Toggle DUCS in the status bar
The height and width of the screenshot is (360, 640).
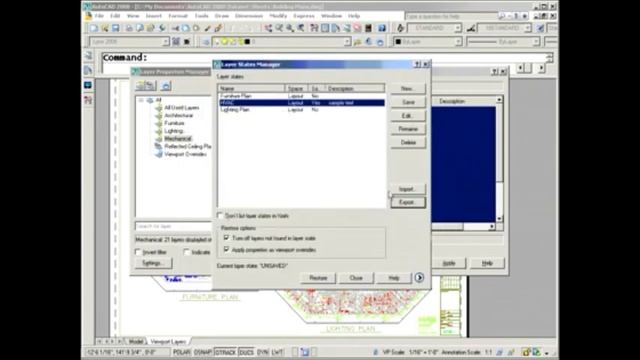tap(246, 352)
